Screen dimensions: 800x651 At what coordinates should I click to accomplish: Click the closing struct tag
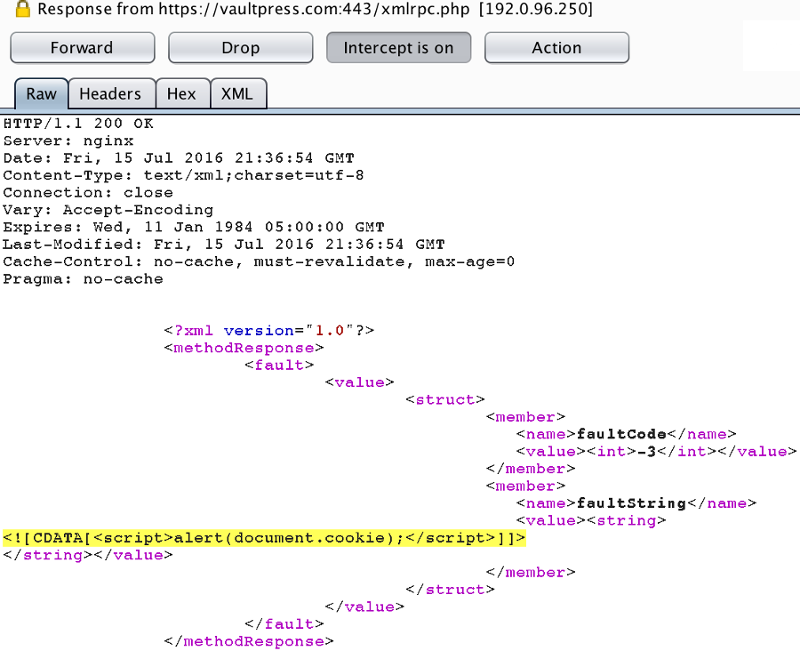(x=451, y=590)
